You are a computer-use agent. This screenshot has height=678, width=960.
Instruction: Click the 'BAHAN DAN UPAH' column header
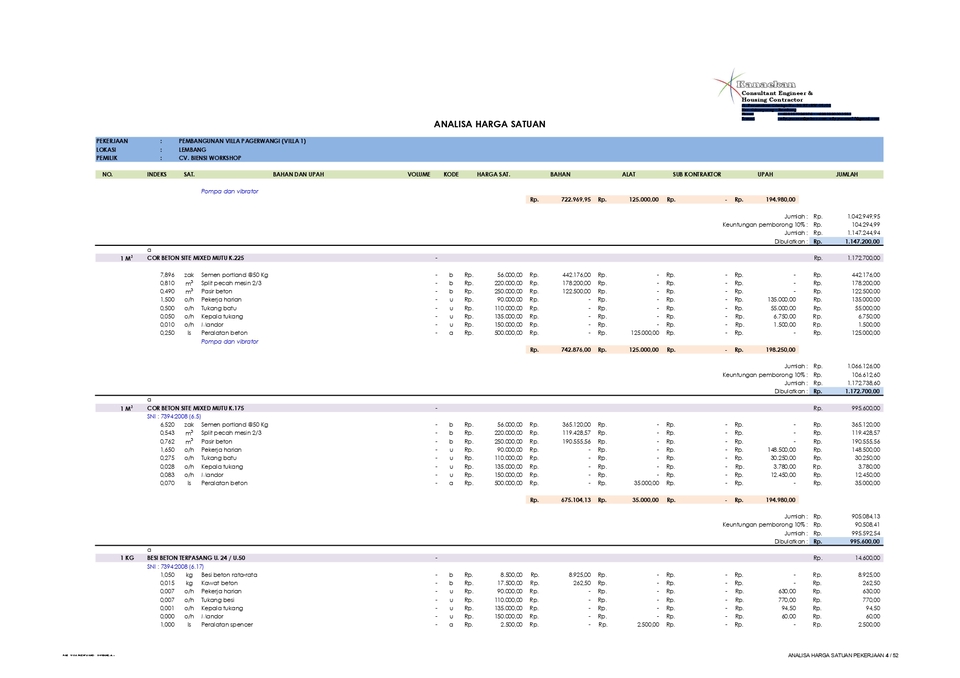tap(298, 175)
